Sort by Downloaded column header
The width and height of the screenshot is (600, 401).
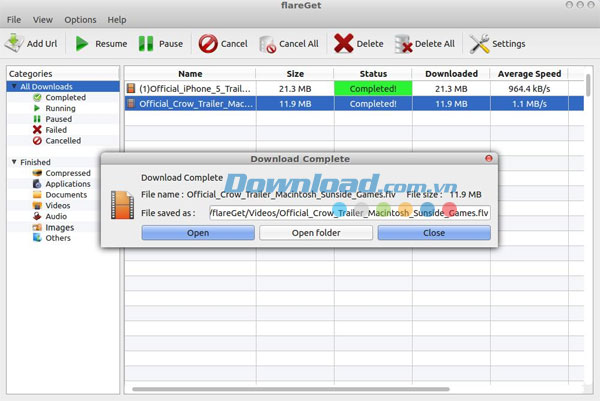coord(451,73)
